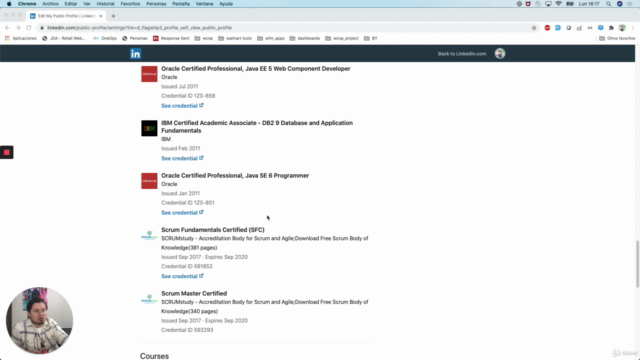Screen dimensions: 640x360
Task: Expand the Otros favoritos folder
Action: [x=617, y=38]
